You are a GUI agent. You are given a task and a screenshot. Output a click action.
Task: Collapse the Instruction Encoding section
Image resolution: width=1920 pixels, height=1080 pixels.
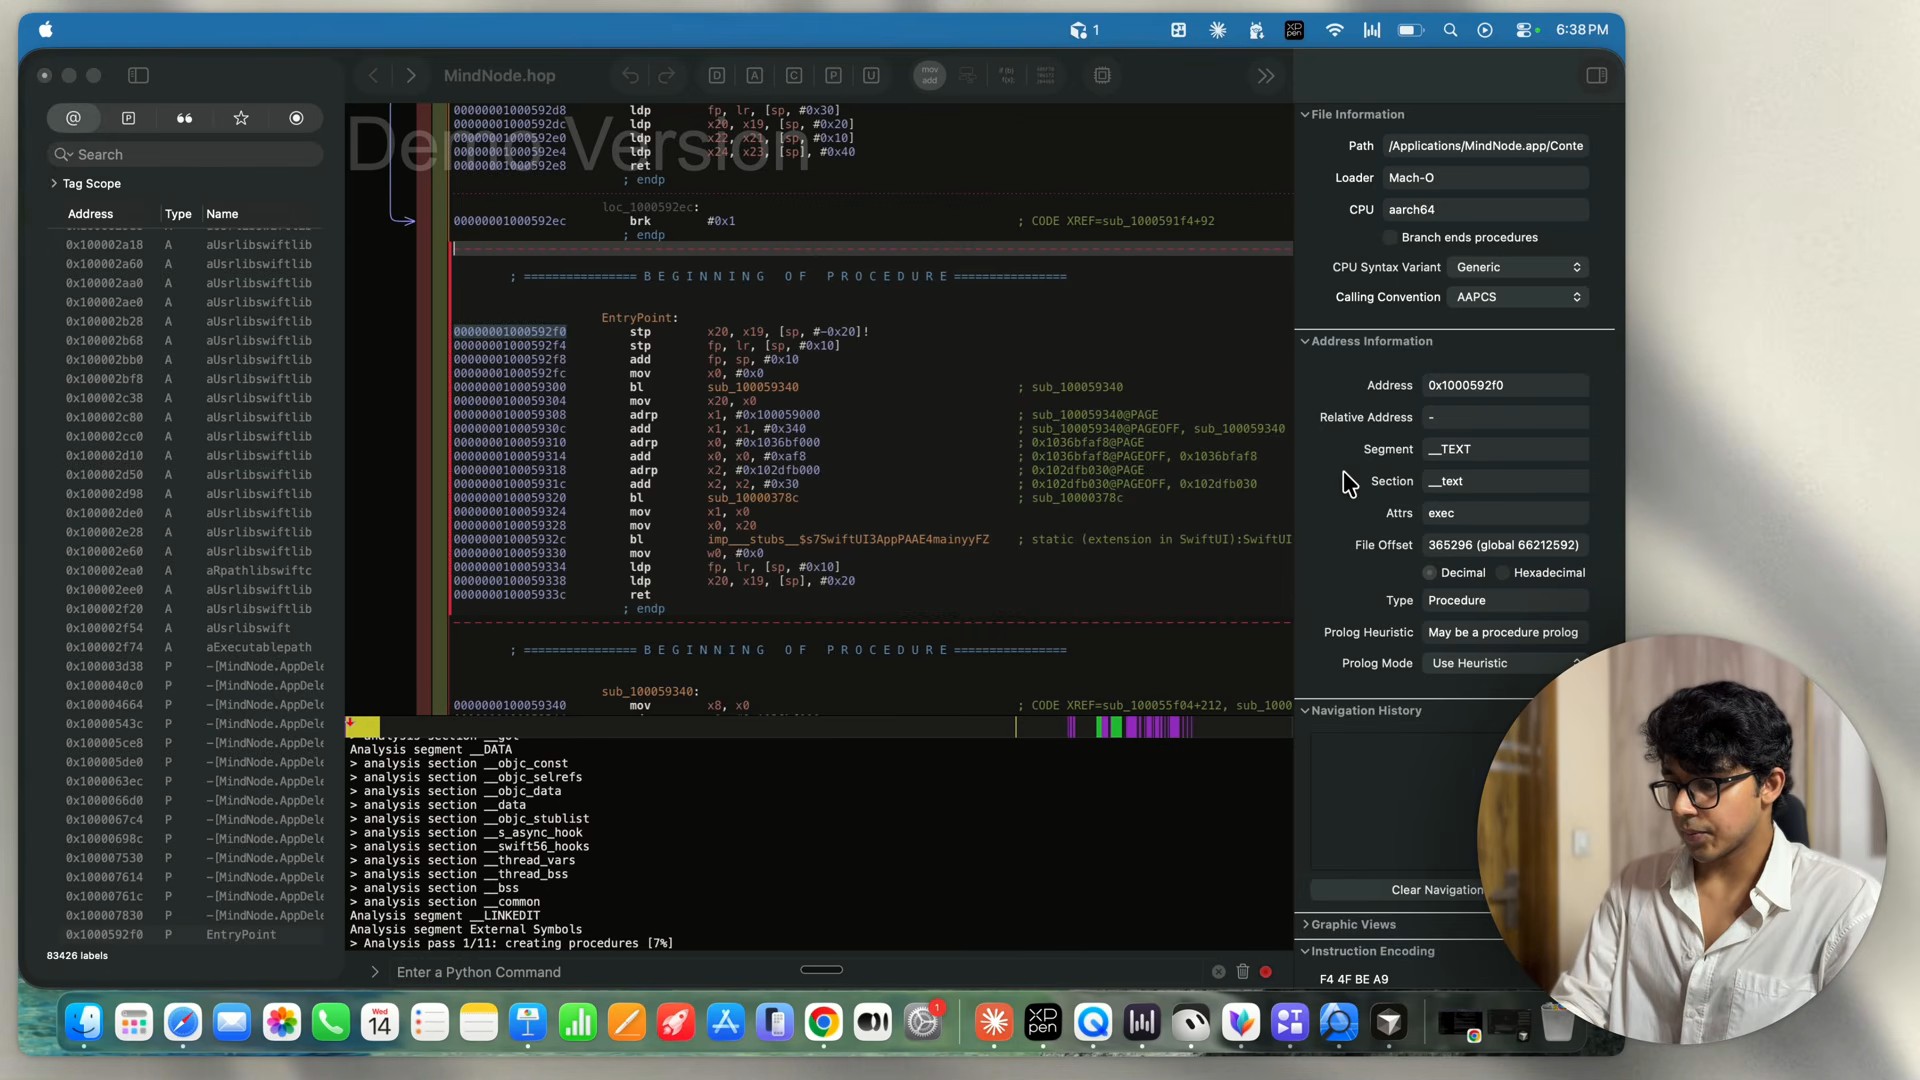click(1305, 951)
